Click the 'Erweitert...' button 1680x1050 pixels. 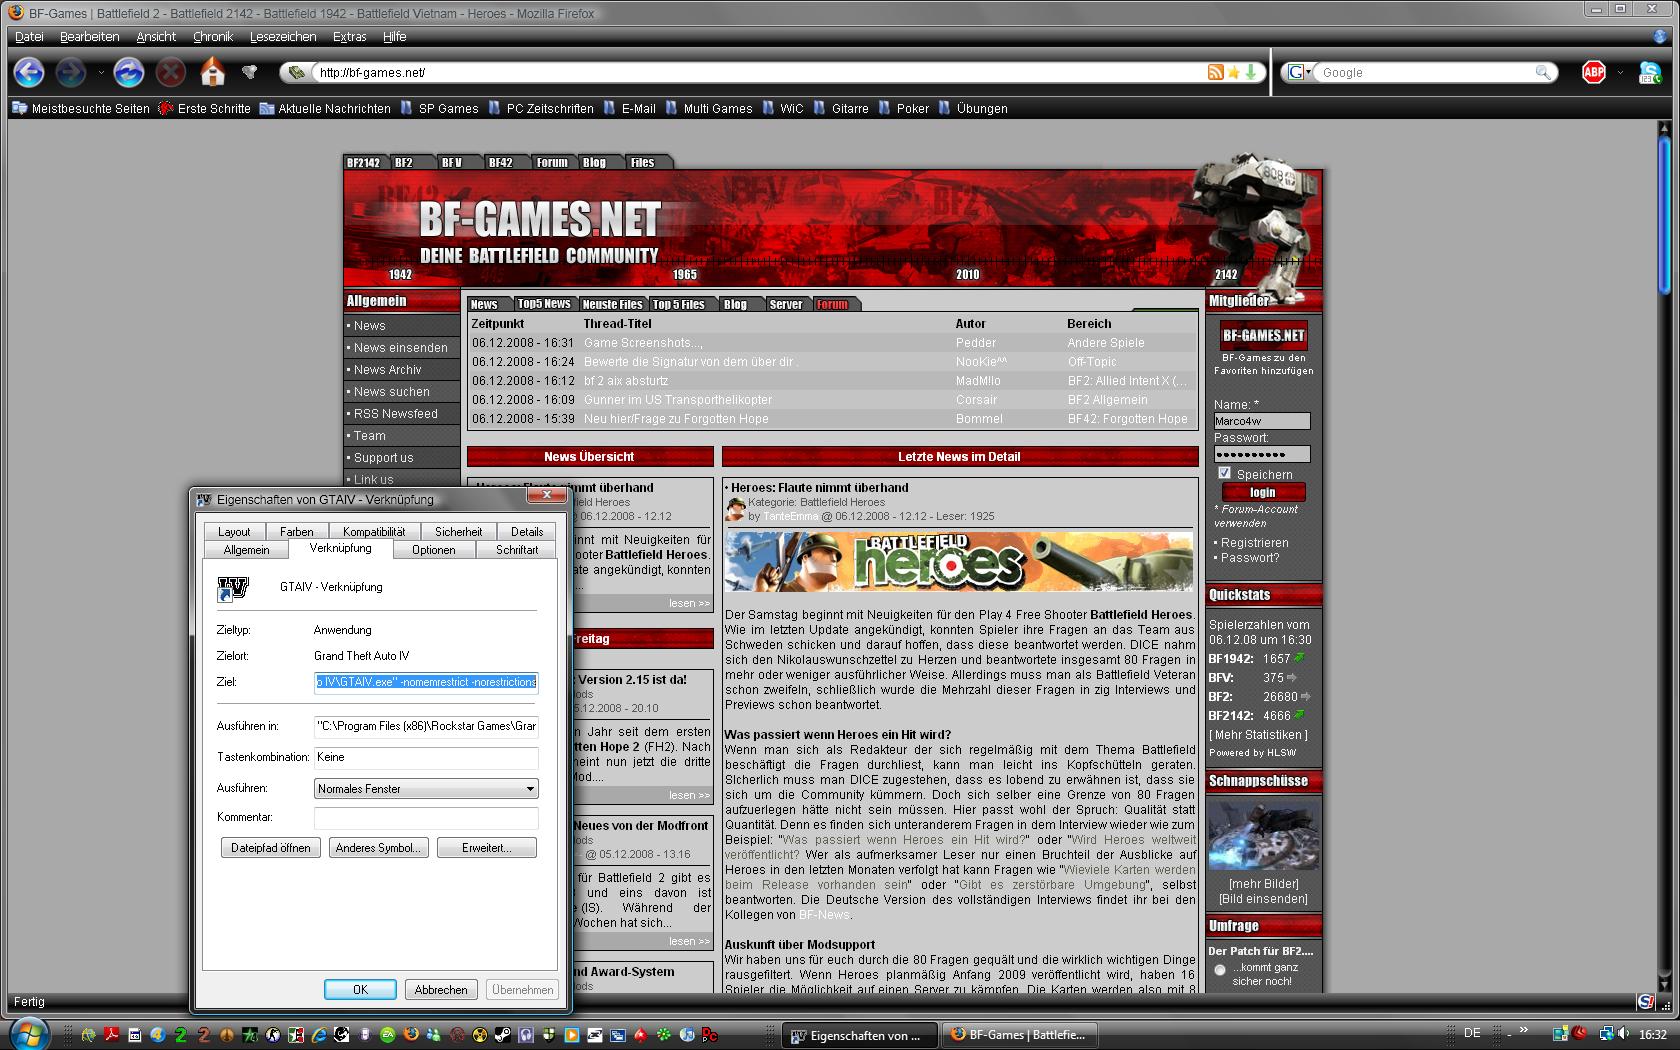click(x=487, y=847)
